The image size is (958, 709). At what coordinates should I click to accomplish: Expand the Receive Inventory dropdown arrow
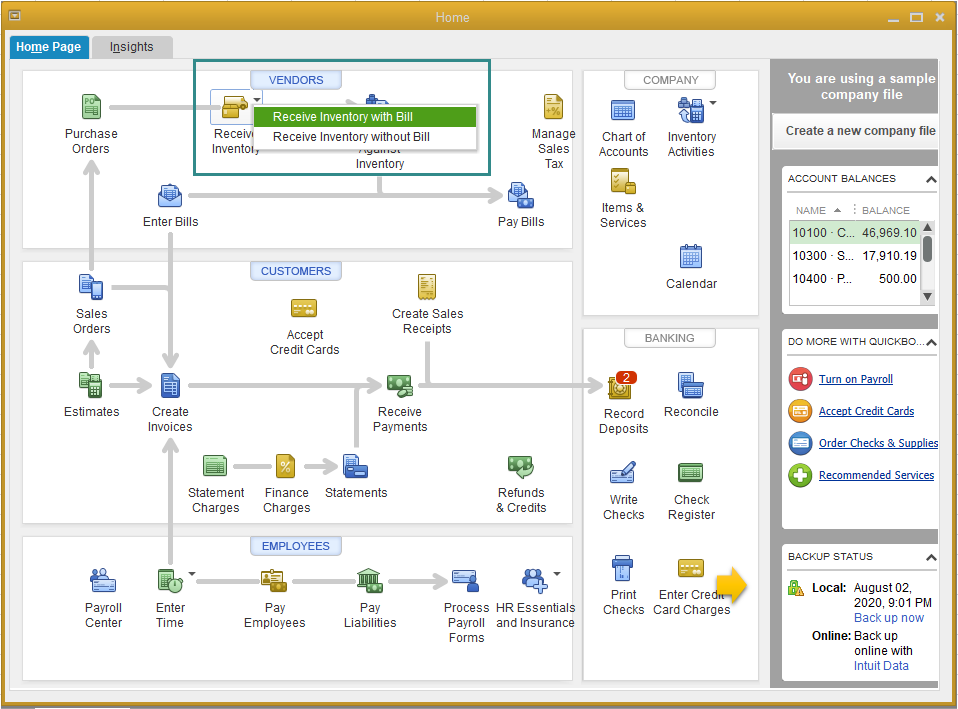tap(257, 100)
